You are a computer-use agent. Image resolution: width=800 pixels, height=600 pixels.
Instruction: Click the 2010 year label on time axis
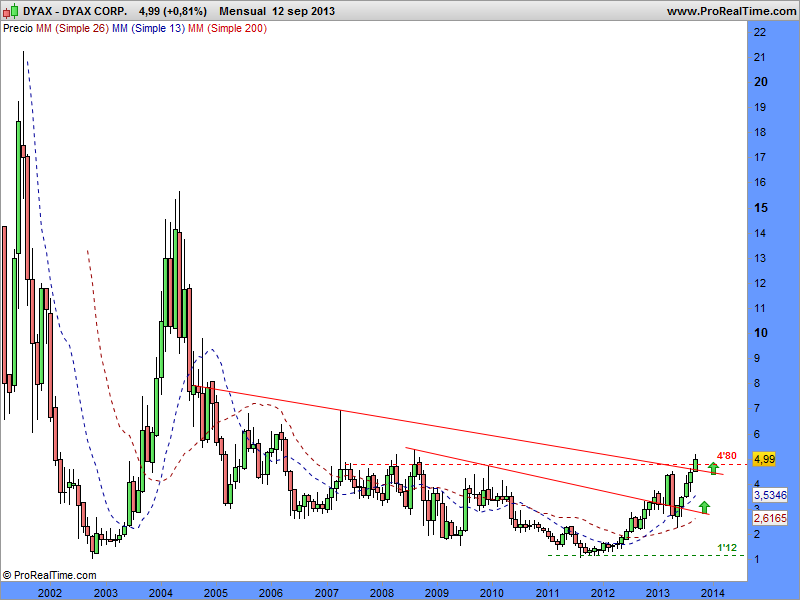click(492, 593)
